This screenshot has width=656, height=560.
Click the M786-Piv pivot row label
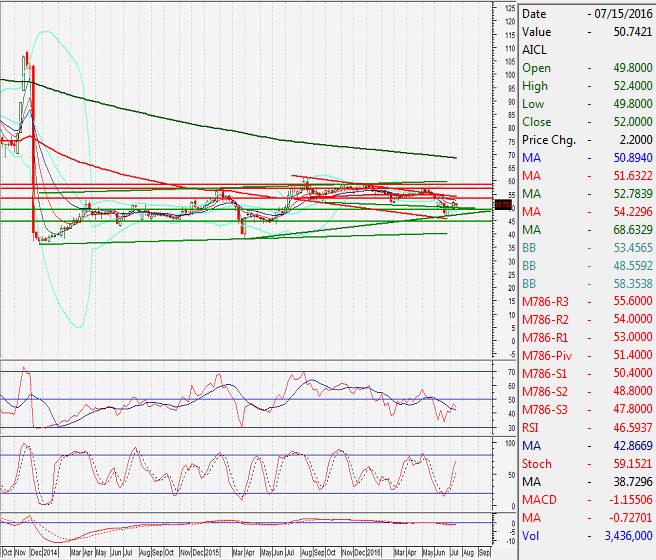(547, 356)
